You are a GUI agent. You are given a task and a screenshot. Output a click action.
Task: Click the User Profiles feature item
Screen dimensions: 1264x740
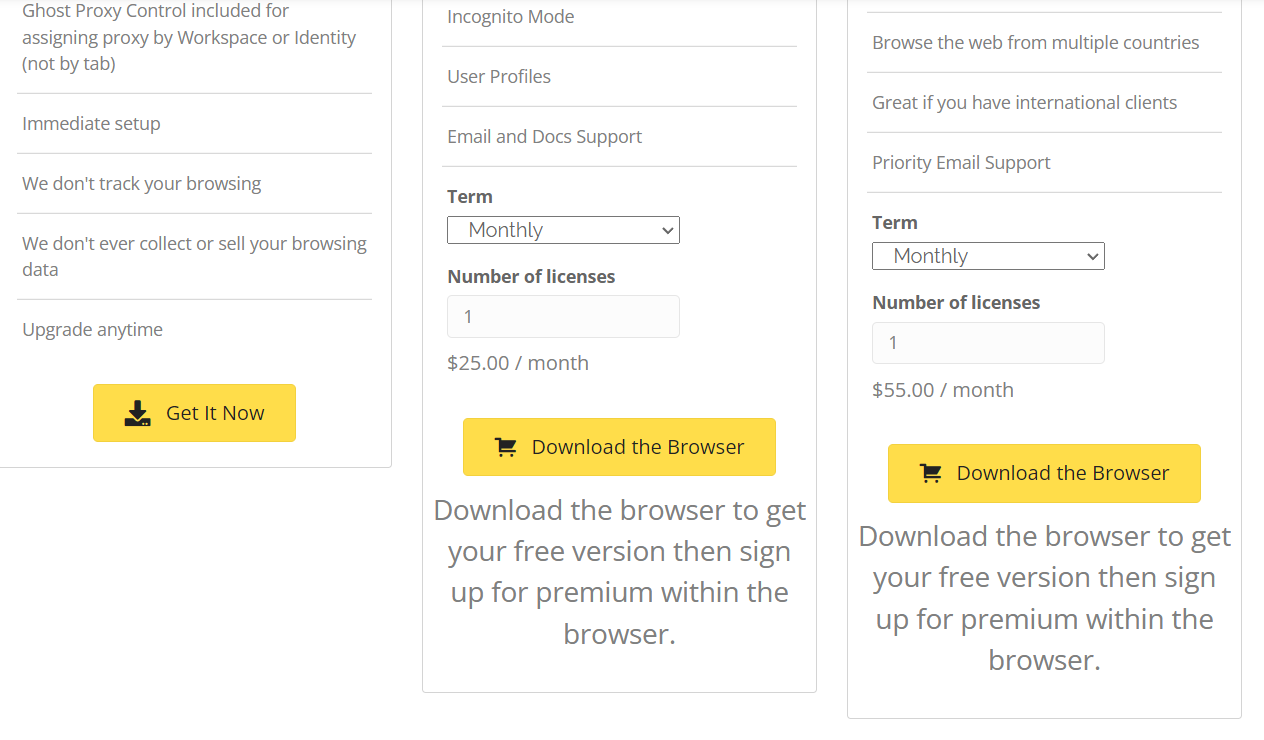[498, 76]
